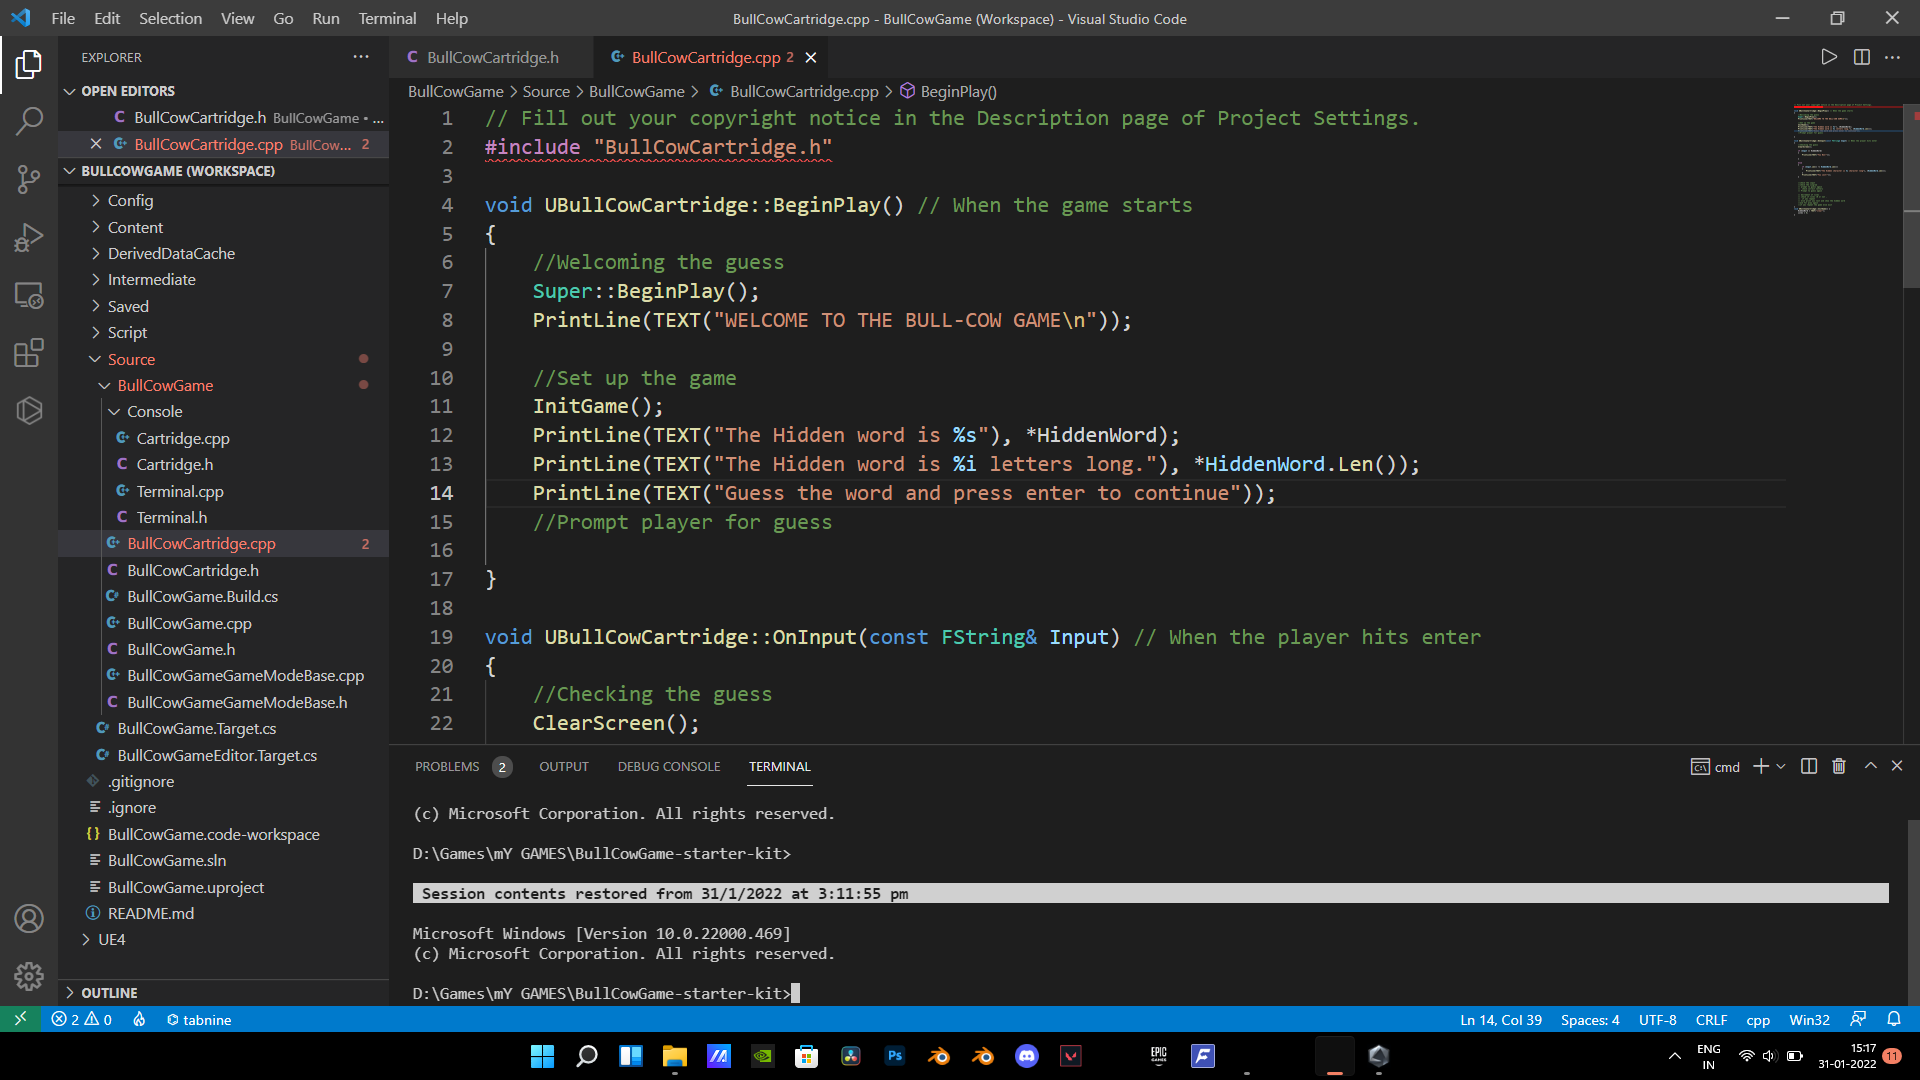Open the Terminal menu

(x=387, y=18)
